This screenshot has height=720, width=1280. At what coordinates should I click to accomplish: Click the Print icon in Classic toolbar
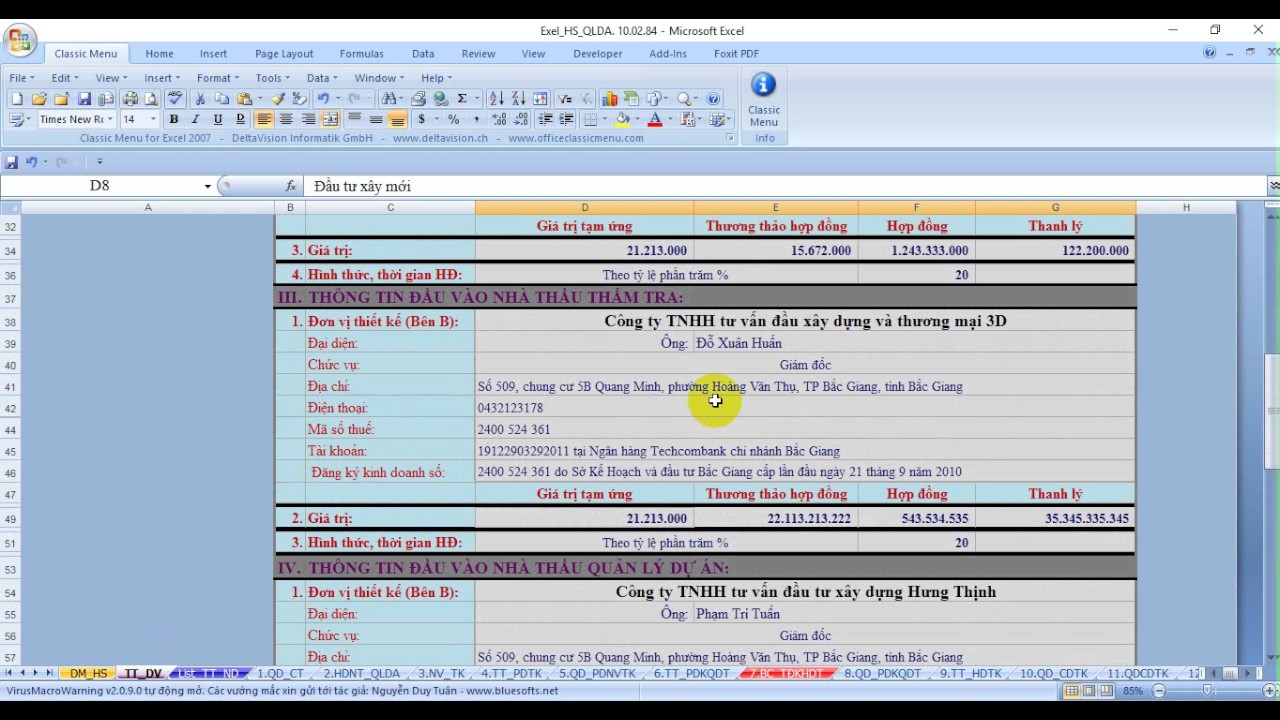[130, 99]
